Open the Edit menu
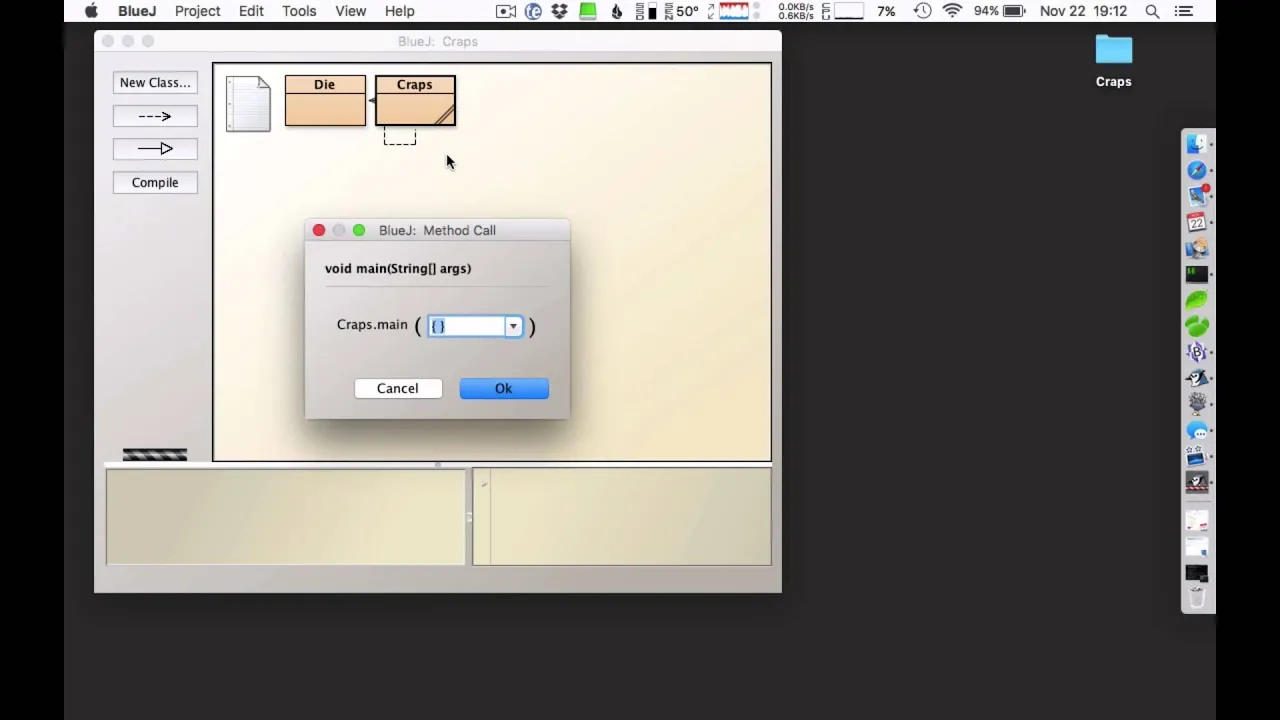1280x720 pixels. [x=251, y=11]
